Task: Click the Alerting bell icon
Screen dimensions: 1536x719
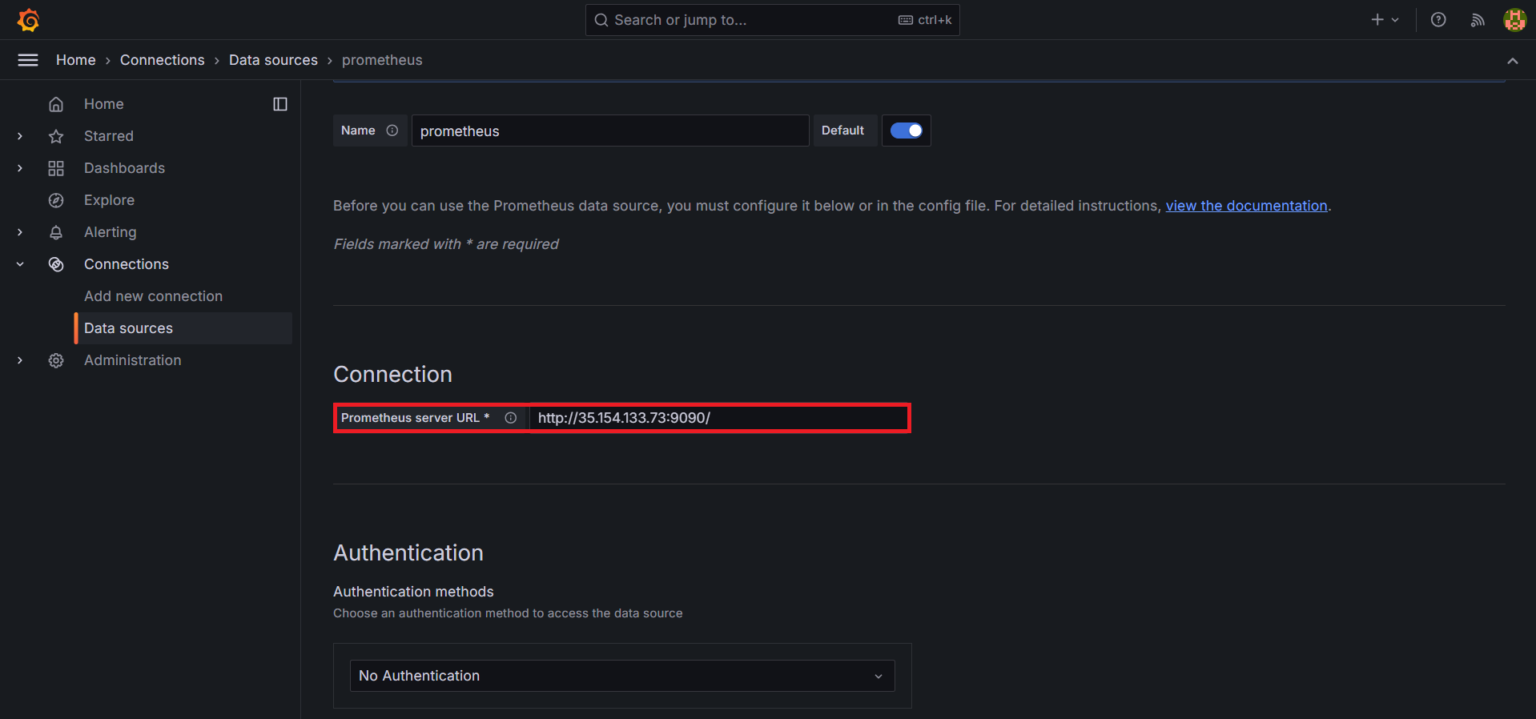Action: click(56, 231)
